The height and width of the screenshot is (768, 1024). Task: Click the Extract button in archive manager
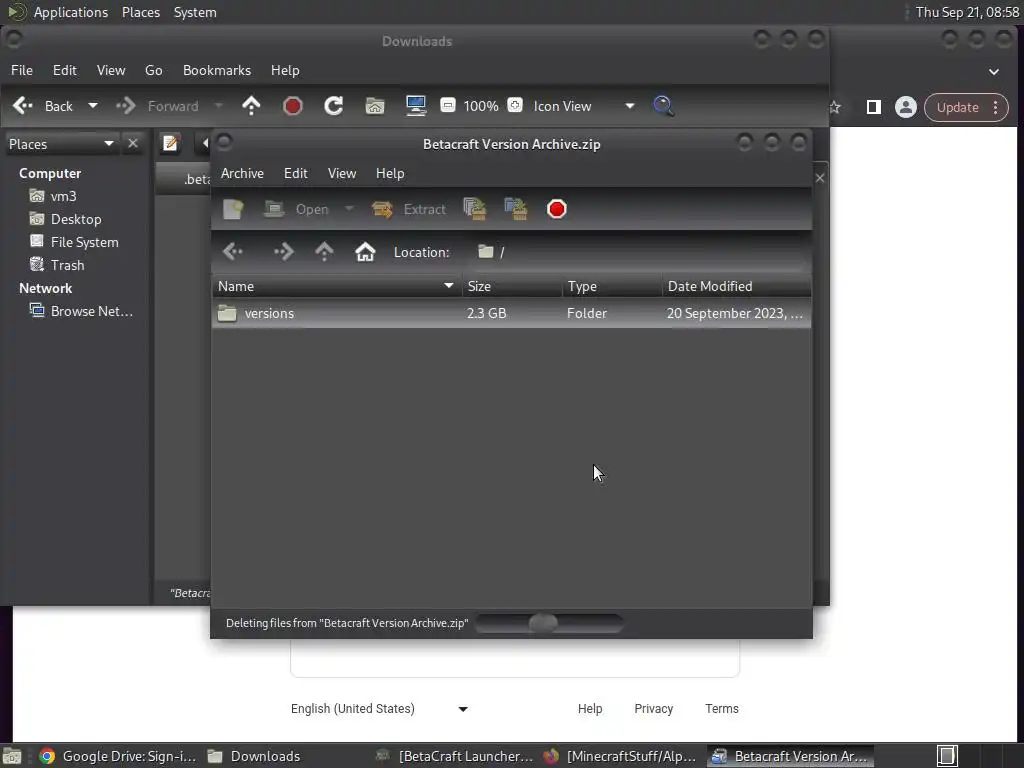click(x=409, y=209)
